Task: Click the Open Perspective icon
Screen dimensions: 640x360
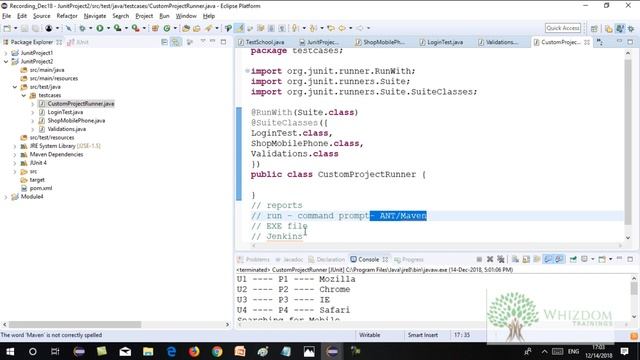Action: [594, 28]
